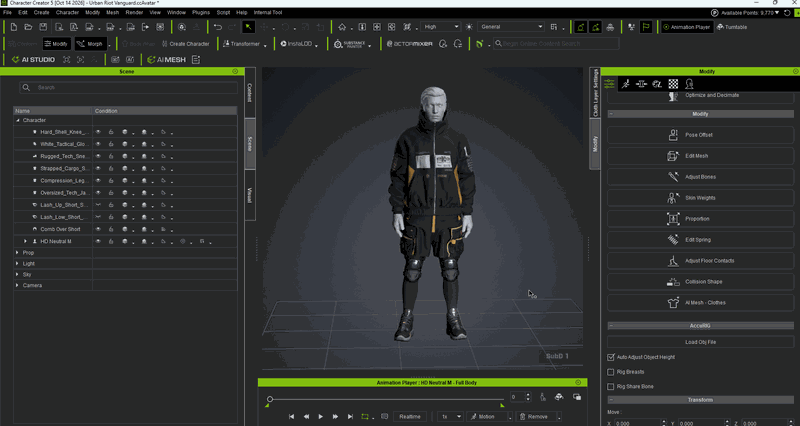Toggle visibility of Hard_Shell_Knee item
800x426 pixels.
point(98,132)
